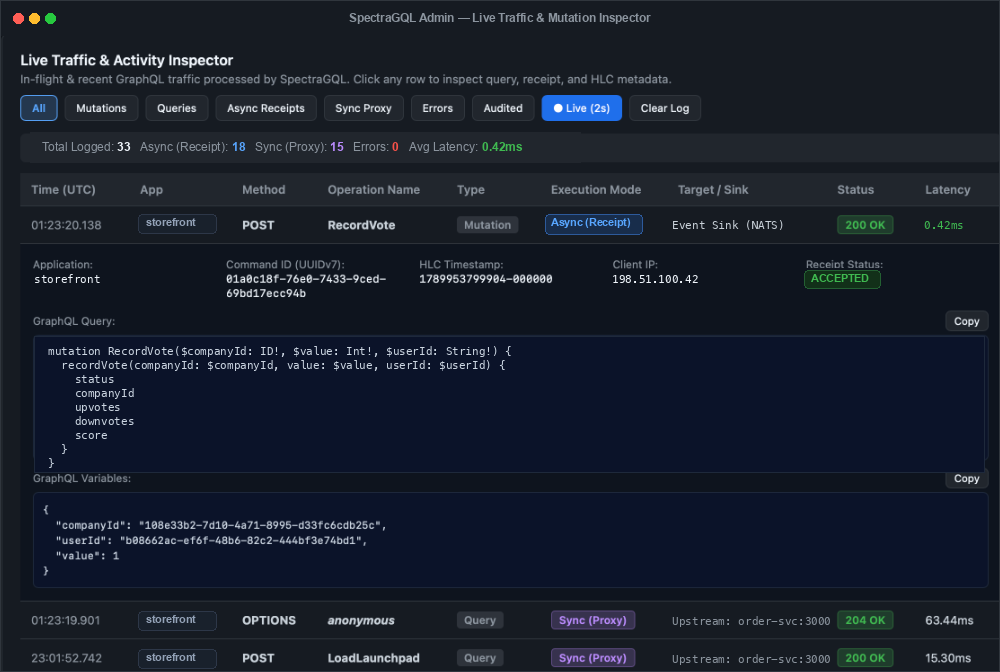Click the 23:01:52.742 timestamp

[66, 658]
